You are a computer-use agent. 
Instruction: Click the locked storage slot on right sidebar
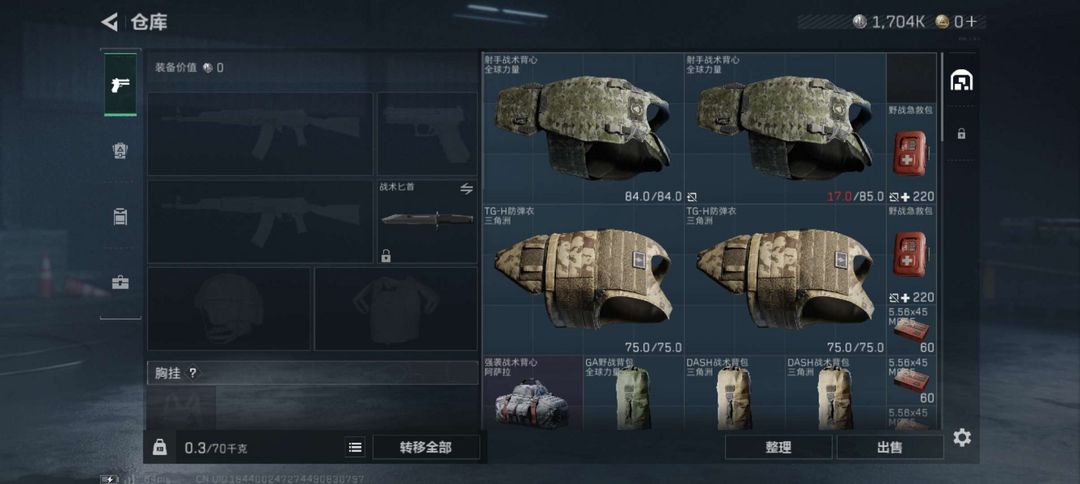tap(961, 134)
